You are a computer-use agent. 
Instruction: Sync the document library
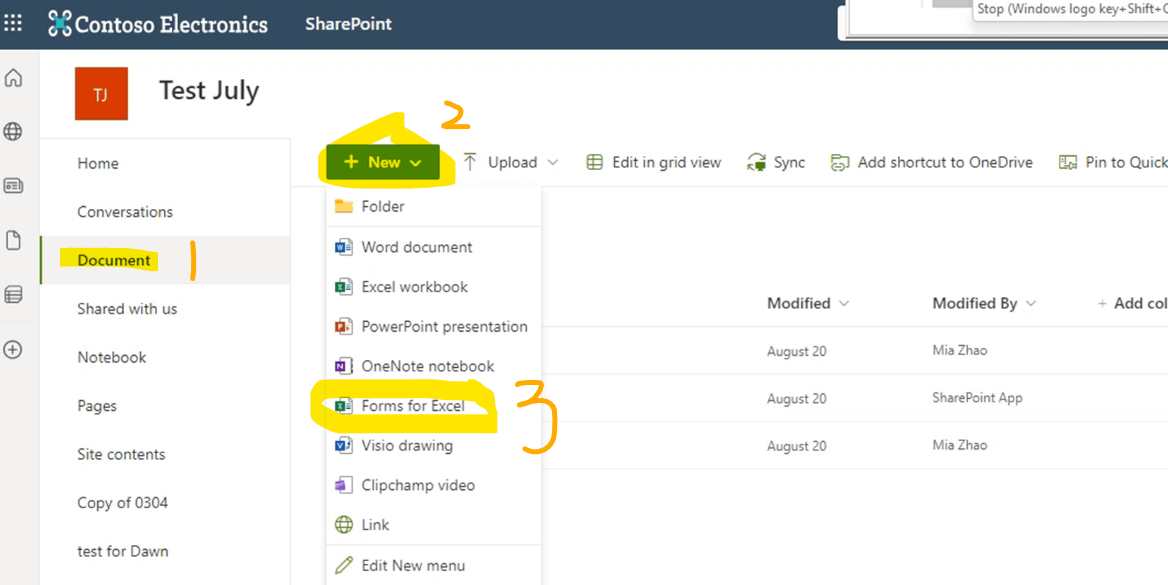[777, 162]
